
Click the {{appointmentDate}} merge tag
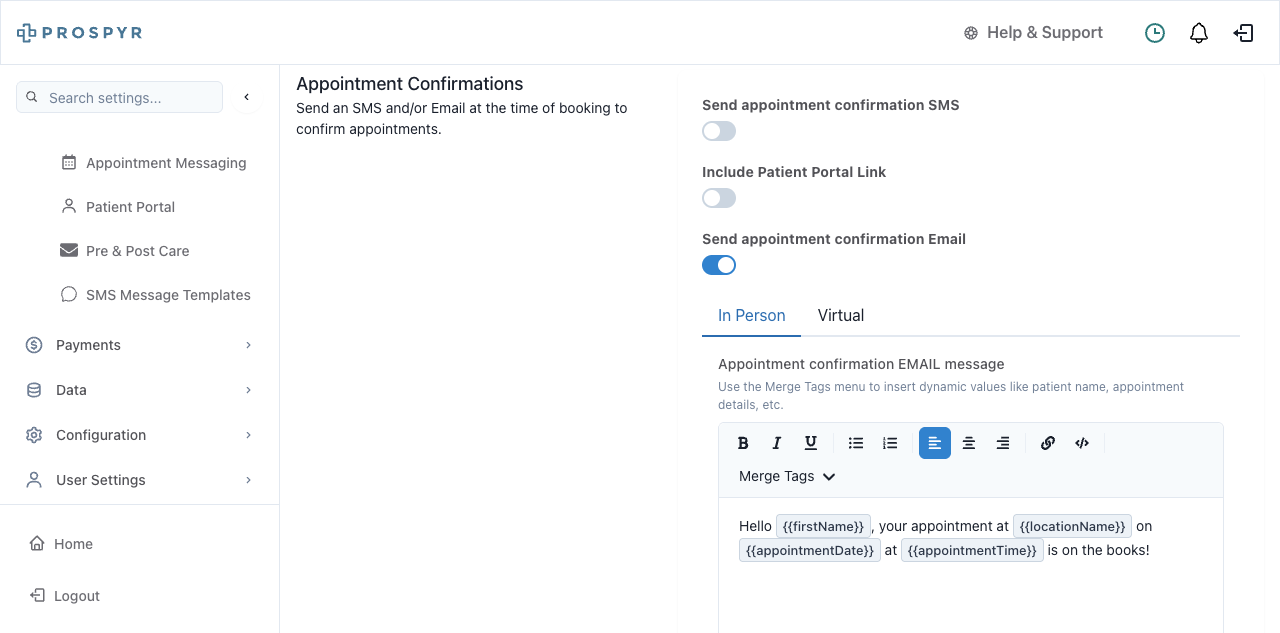pyautogui.click(x=810, y=550)
